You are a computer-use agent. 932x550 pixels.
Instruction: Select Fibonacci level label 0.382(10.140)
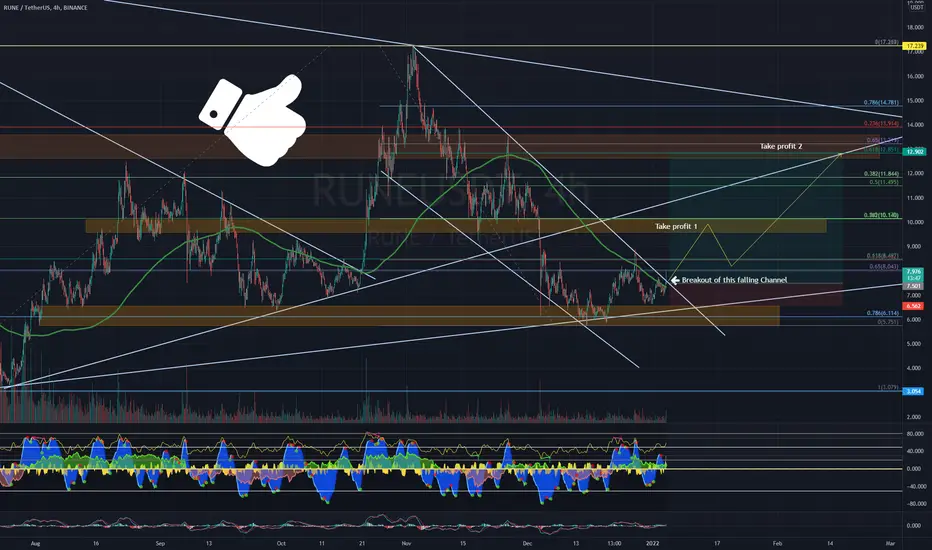tap(881, 215)
